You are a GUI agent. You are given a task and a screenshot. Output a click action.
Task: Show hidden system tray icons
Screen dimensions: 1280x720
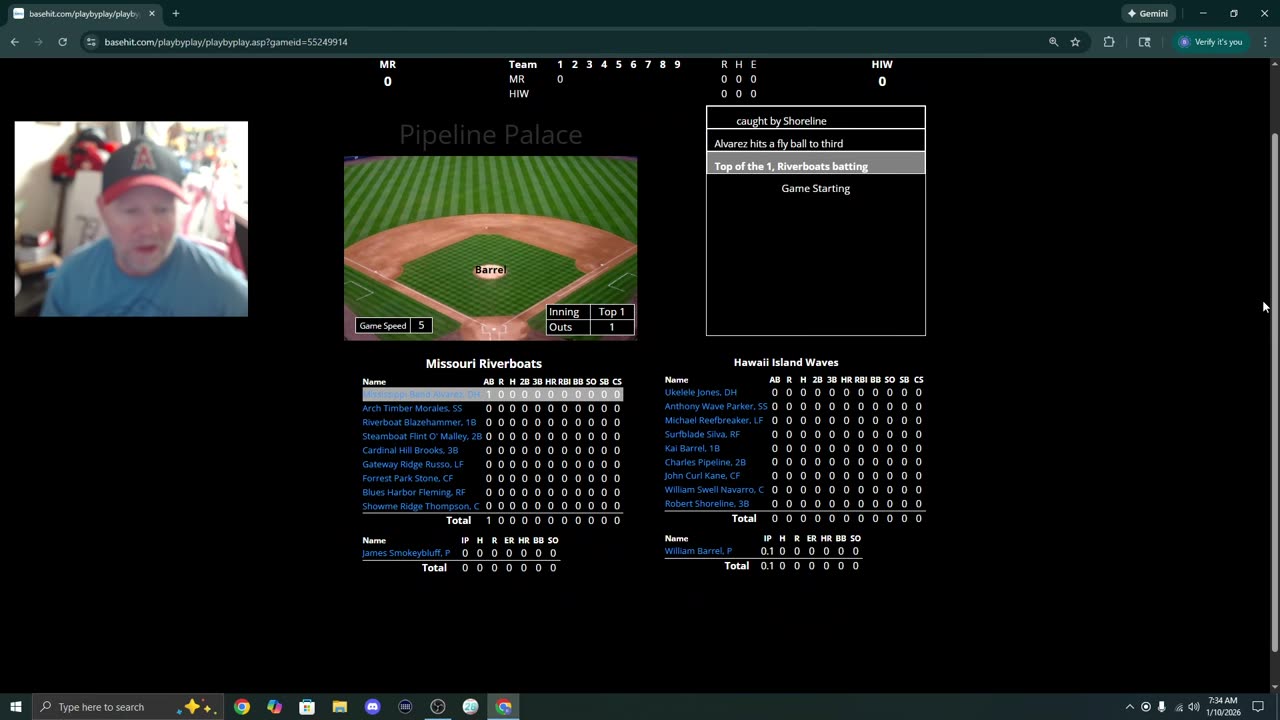pyautogui.click(x=1130, y=707)
